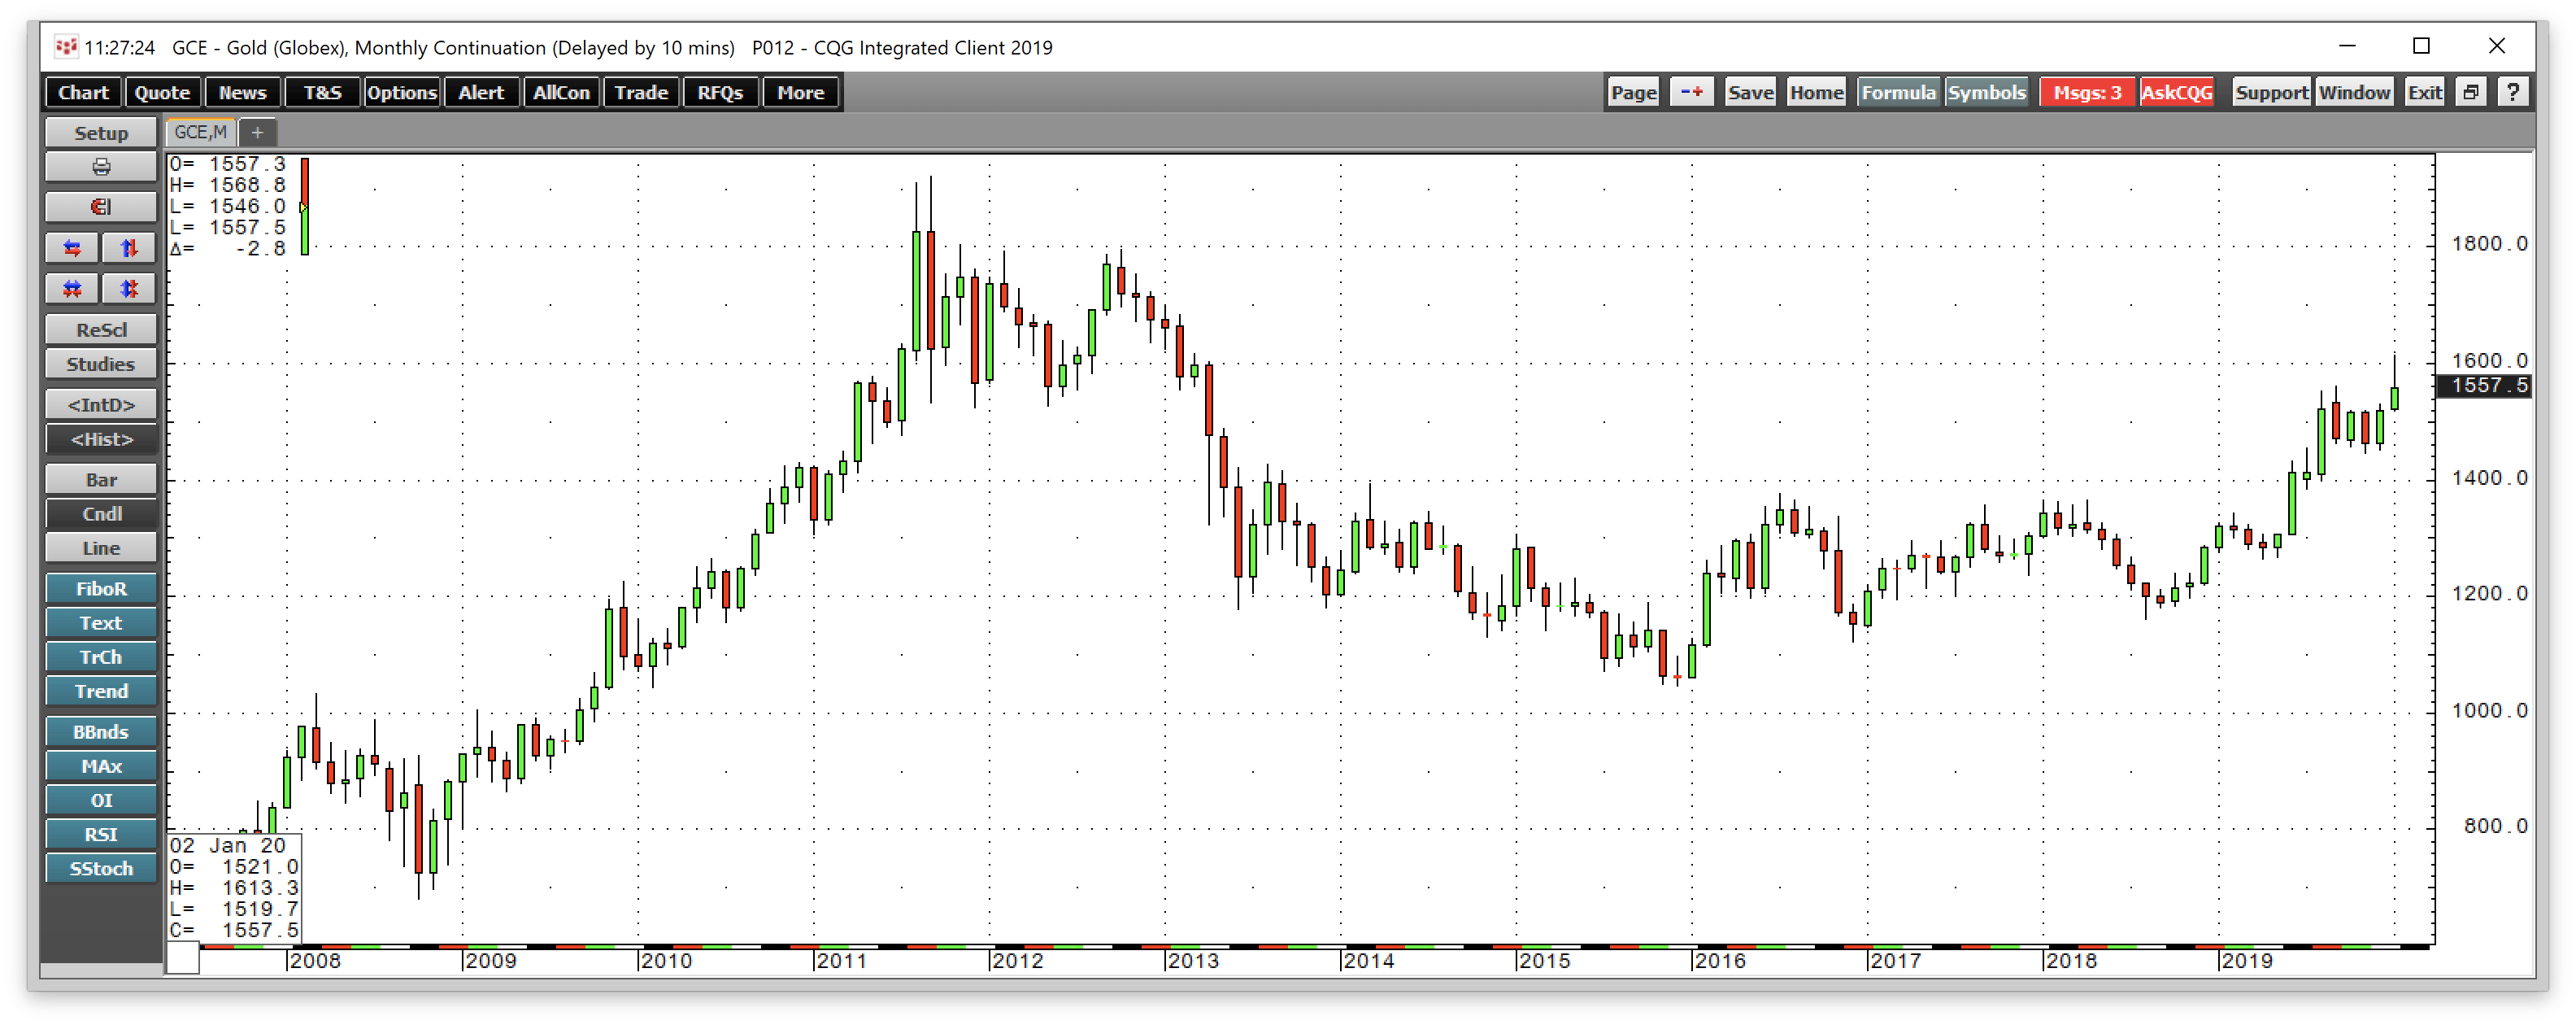Screen dimensions: 2576x1025
Task: Add a new chart tab with plus button
Action: [x=257, y=132]
